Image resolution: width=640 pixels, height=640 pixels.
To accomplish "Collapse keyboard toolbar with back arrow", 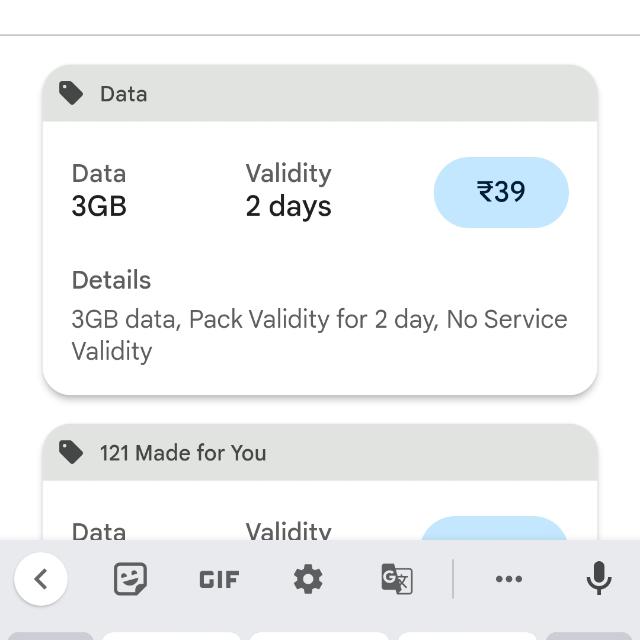I will click(x=41, y=579).
